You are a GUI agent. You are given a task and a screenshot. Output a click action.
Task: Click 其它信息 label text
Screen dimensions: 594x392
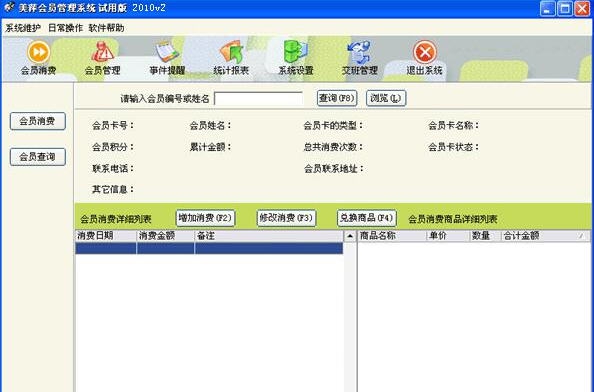click(113, 189)
